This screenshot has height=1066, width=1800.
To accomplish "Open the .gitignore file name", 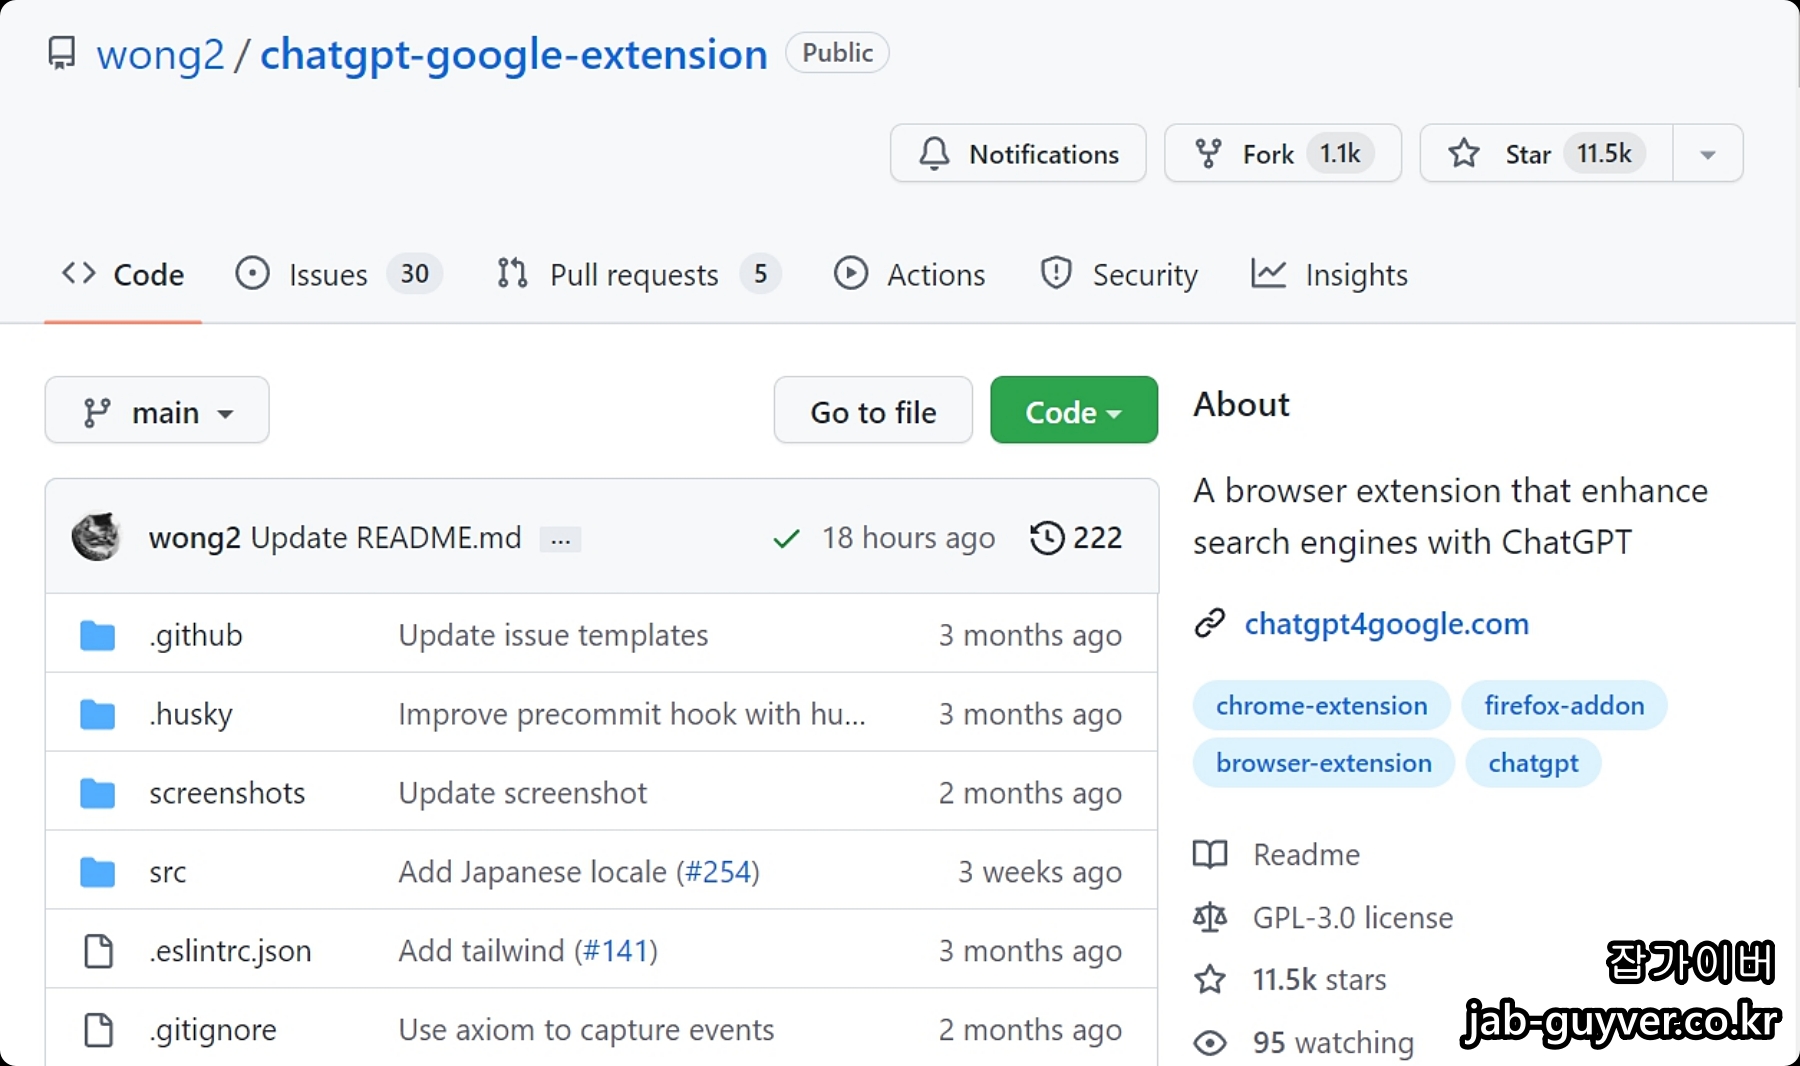I will tap(213, 1030).
